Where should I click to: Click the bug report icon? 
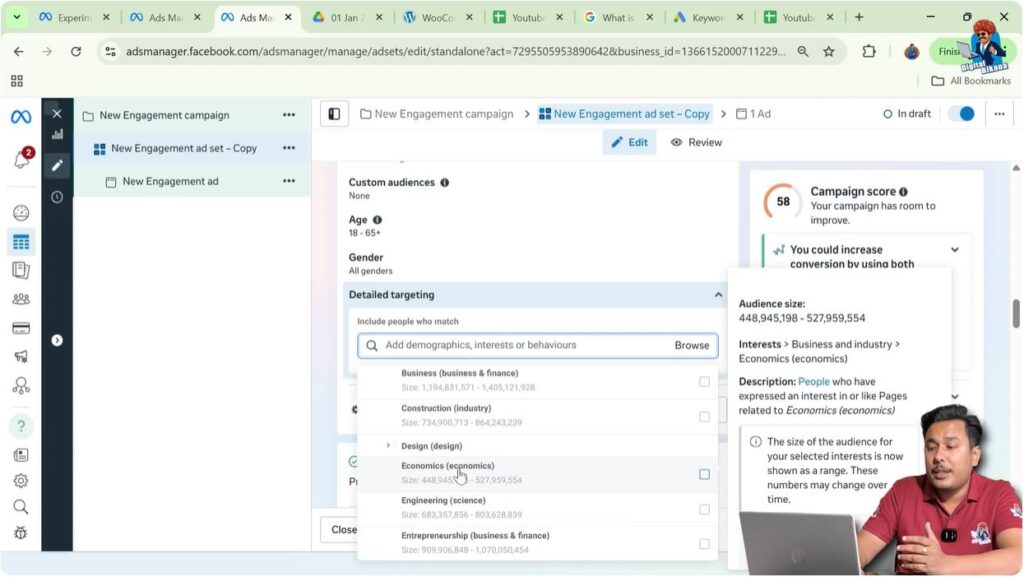point(21,533)
